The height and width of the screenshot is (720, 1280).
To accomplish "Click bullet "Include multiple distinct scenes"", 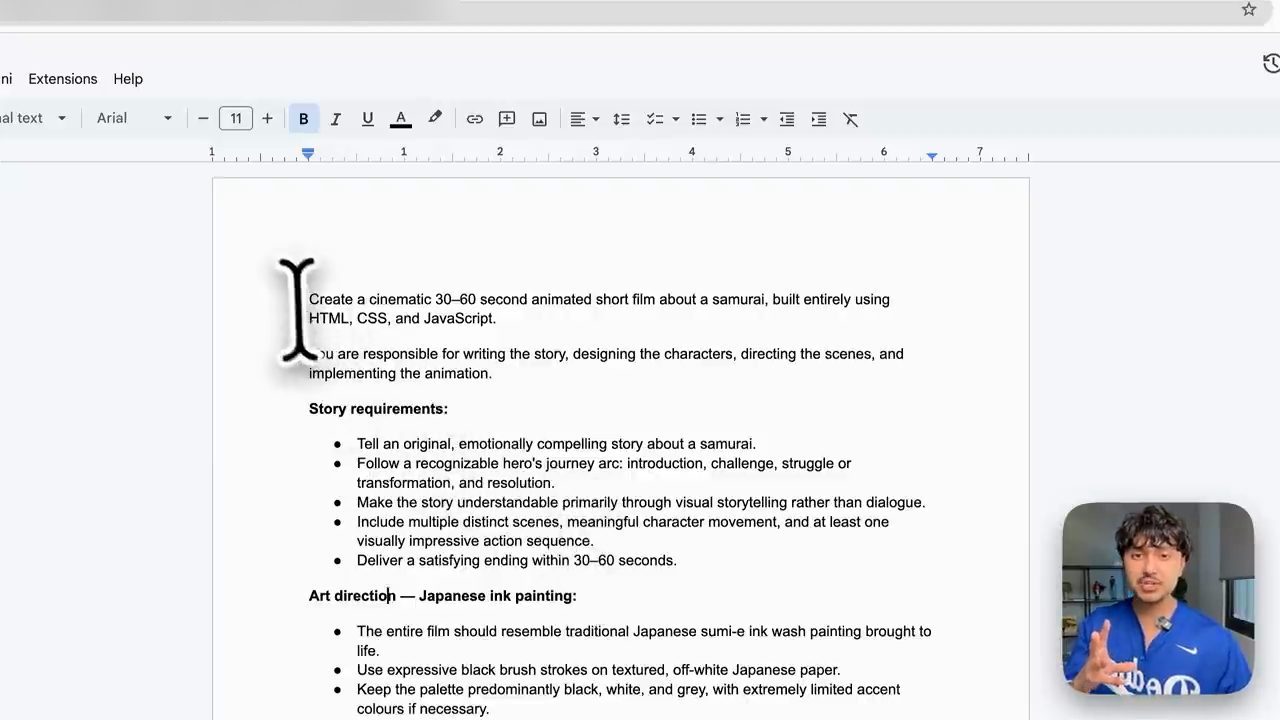I will tap(623, 531).
